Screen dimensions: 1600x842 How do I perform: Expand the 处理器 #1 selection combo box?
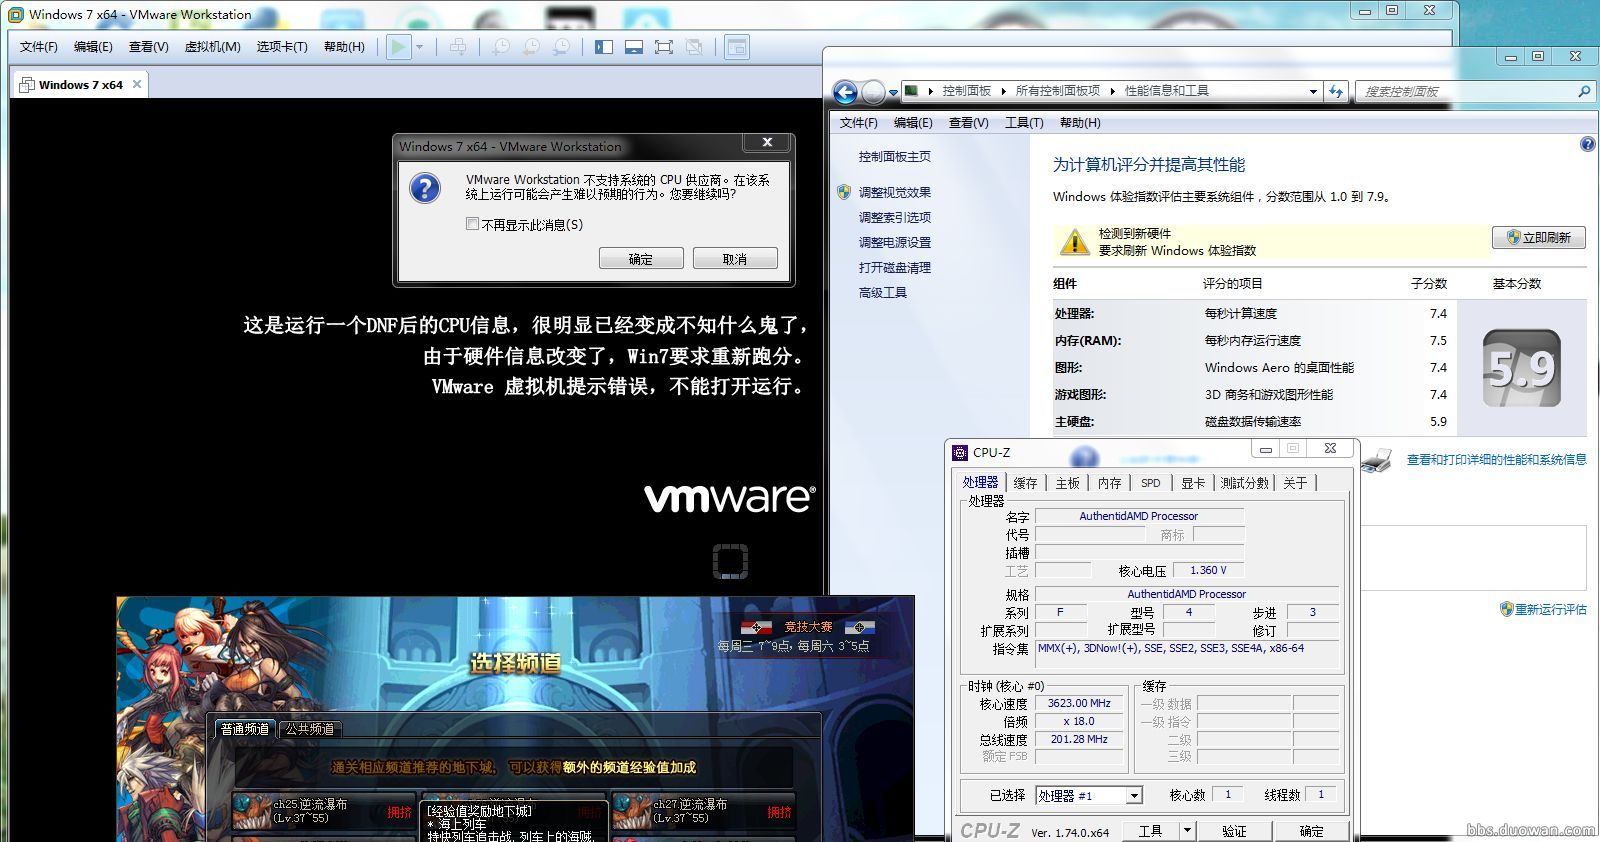pos(1134,796)
